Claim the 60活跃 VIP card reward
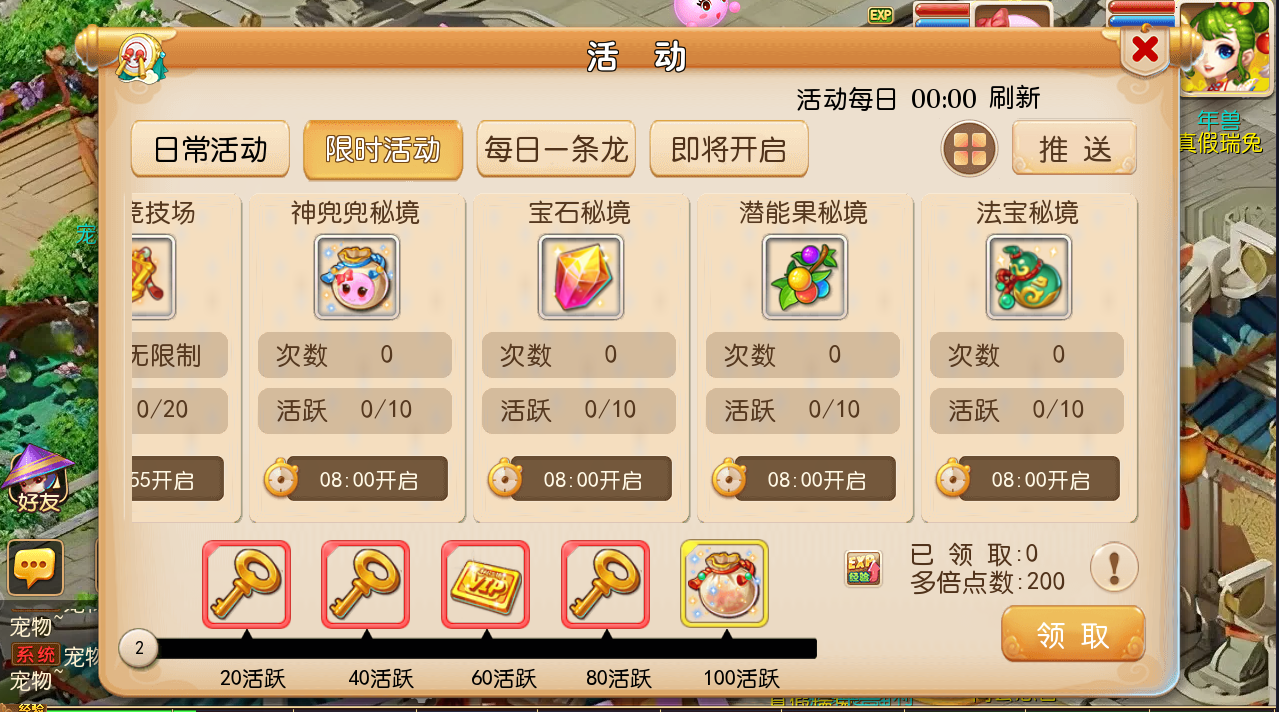 click(x=485, y=584)
